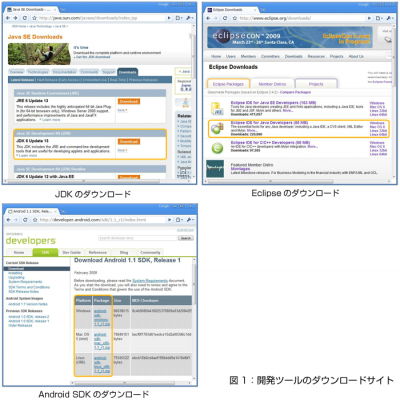Open Dev Guide tab on Android developers
Screen dimensions: 400x406
click(x=72, y=252)
